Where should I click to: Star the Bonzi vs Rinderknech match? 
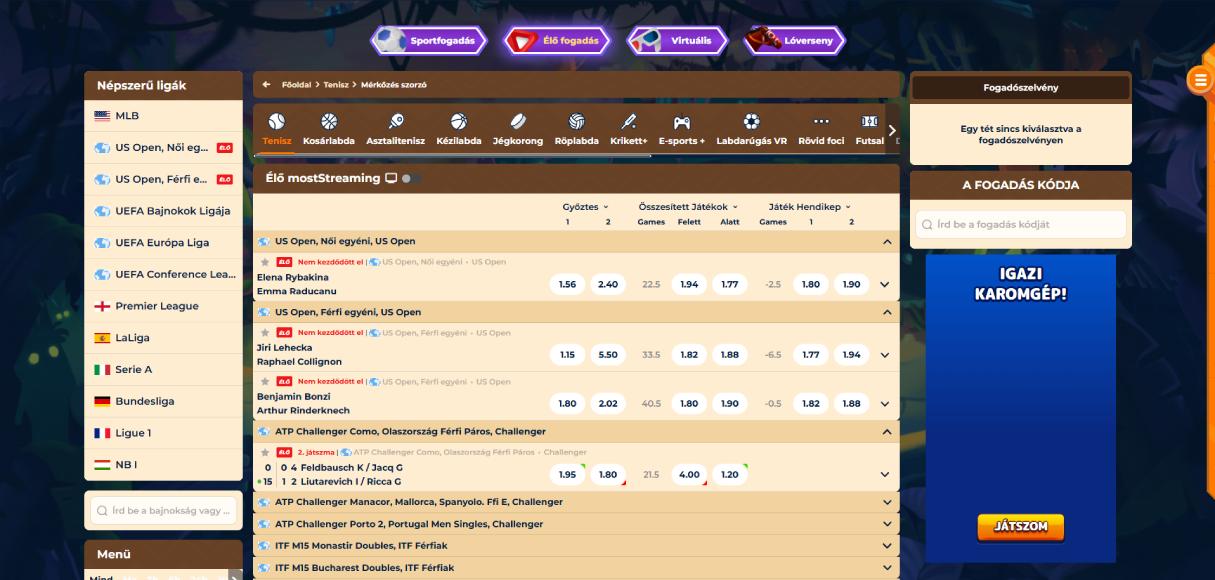[x=265, y=381]
